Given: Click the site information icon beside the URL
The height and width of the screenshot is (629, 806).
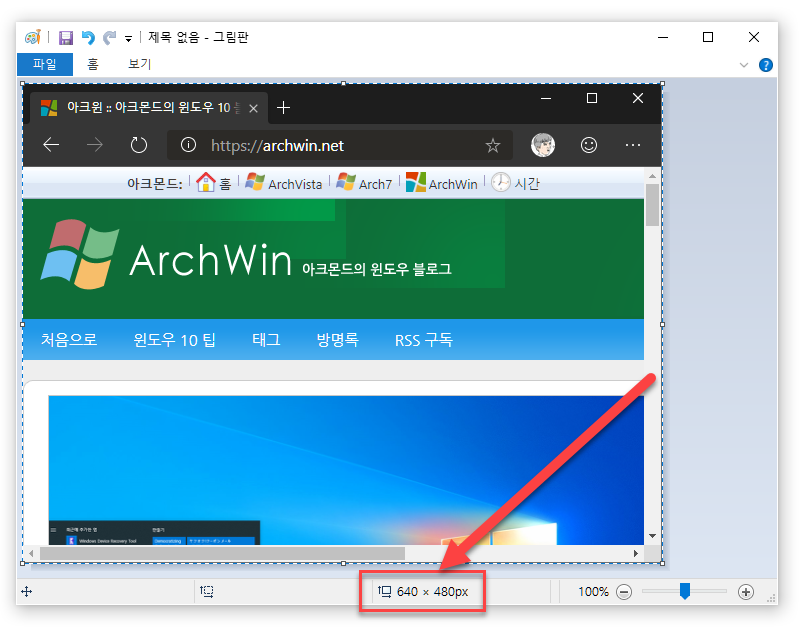Looking at the screenshot, I should point(188,145).
